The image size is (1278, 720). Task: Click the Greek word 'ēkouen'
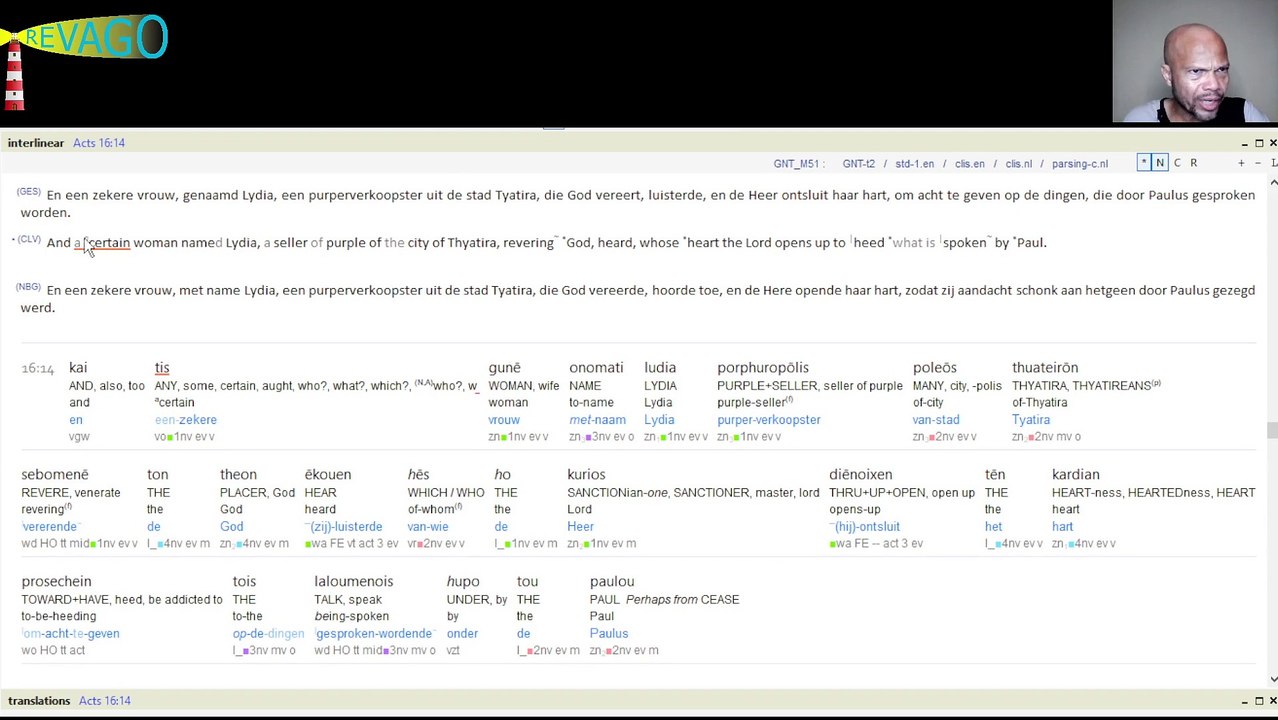328,475
